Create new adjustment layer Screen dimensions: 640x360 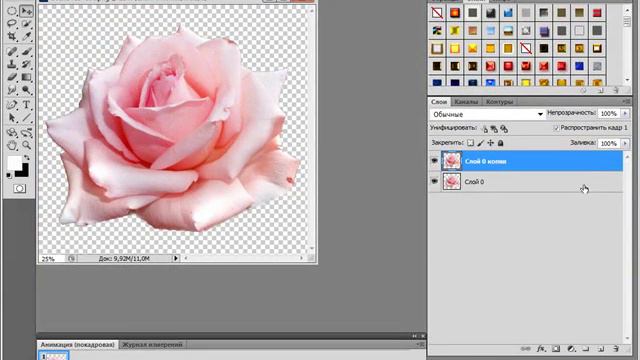pos(571,349)
